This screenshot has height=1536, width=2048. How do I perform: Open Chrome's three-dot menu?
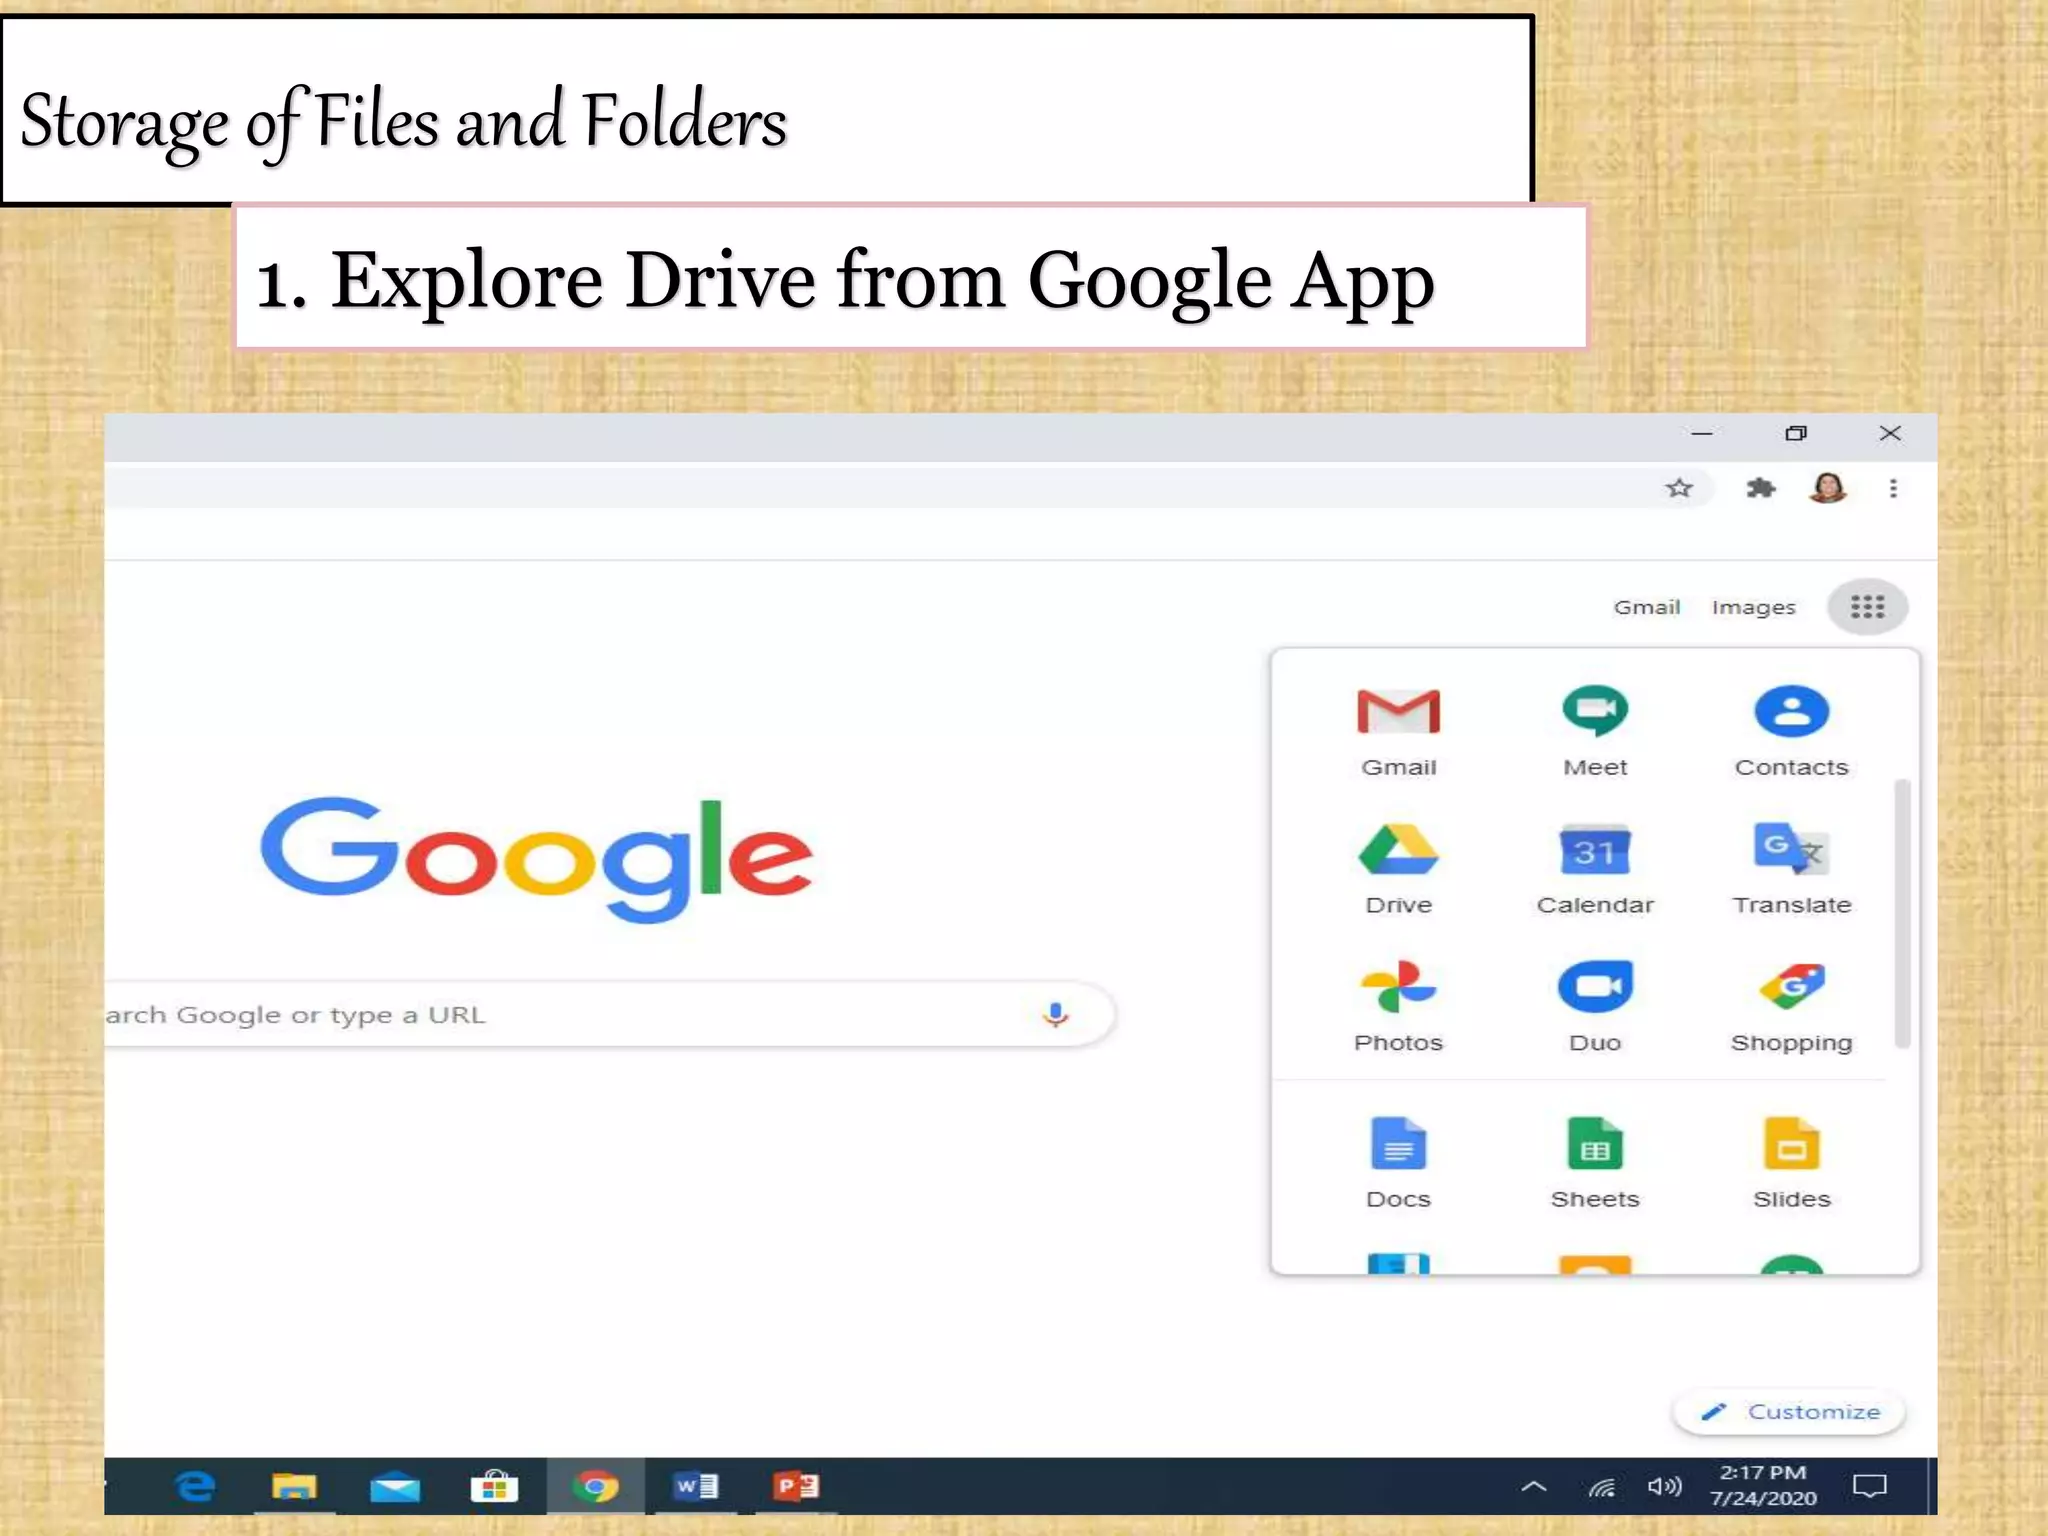point(1893,488)
